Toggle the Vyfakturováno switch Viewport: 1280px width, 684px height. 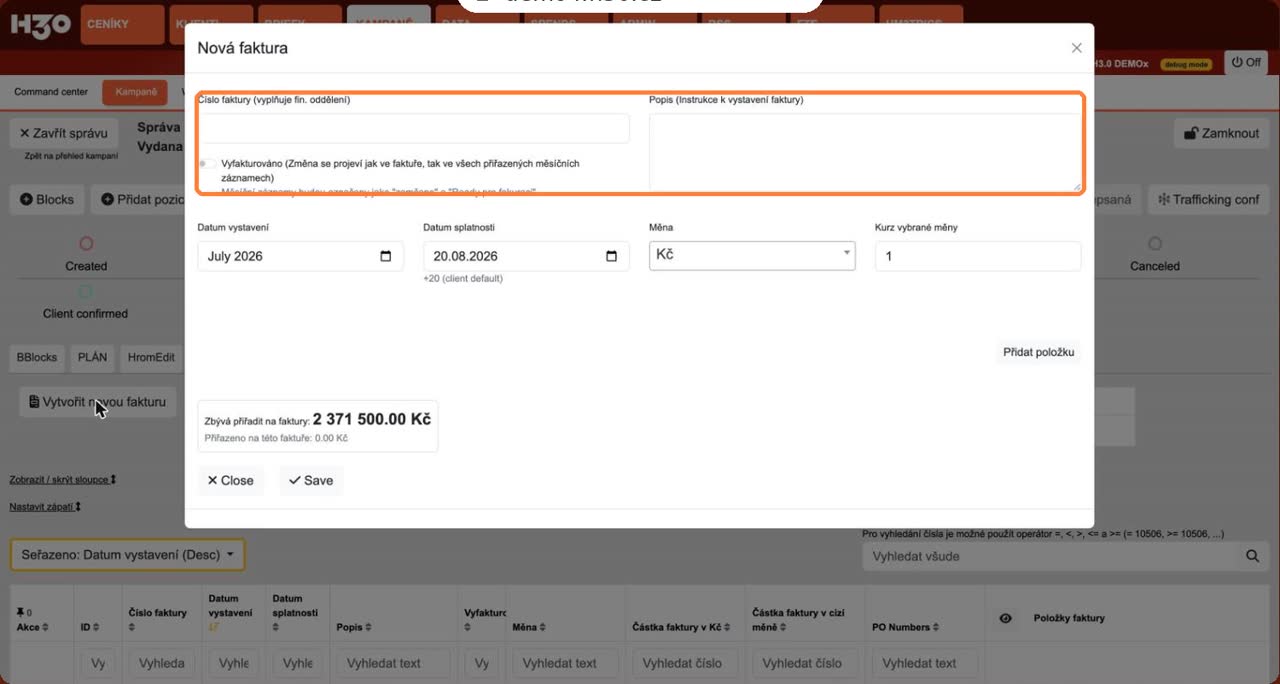208,164
